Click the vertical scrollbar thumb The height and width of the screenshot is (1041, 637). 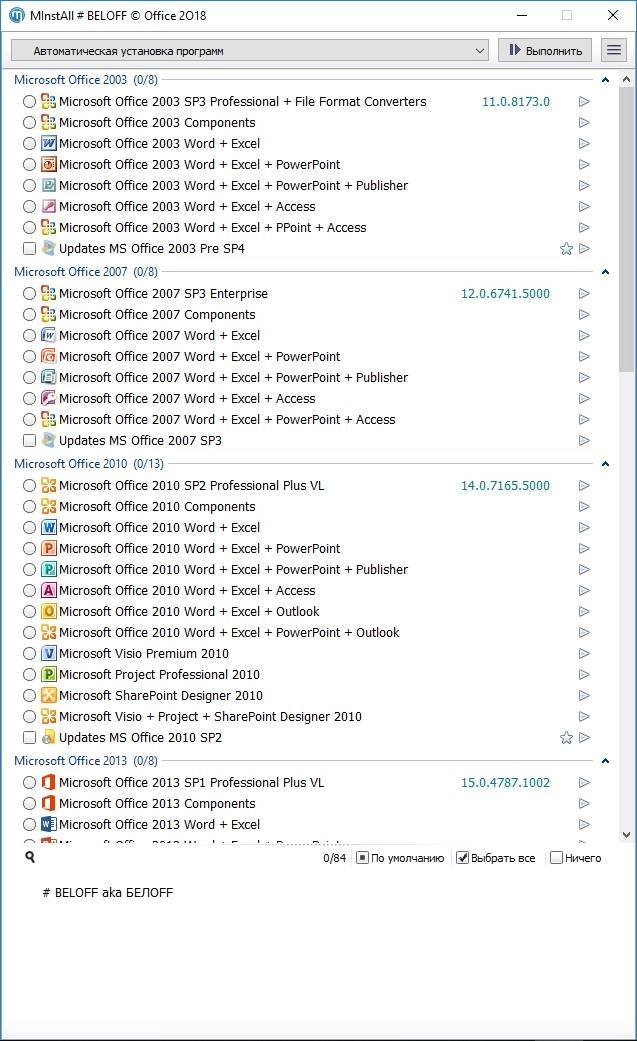(x=626, y=229)
